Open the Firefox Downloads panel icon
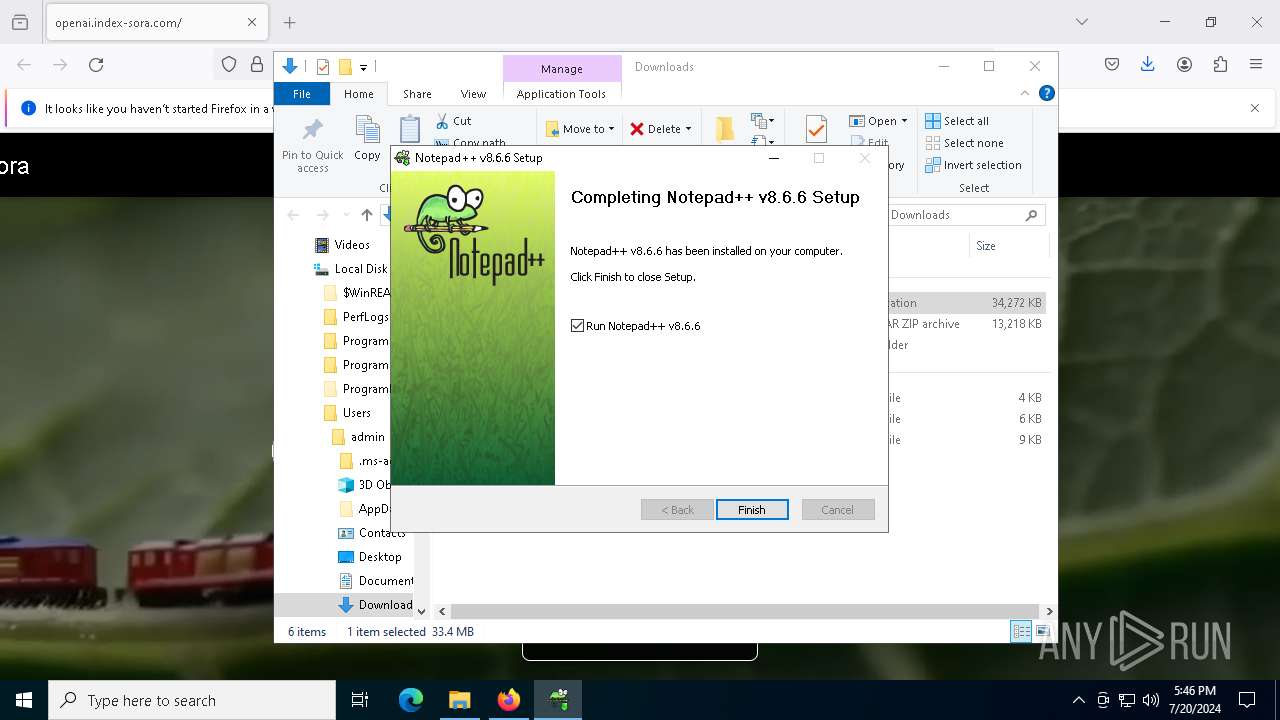This screenshot has height=720, width=1280. click(1148, 64)
